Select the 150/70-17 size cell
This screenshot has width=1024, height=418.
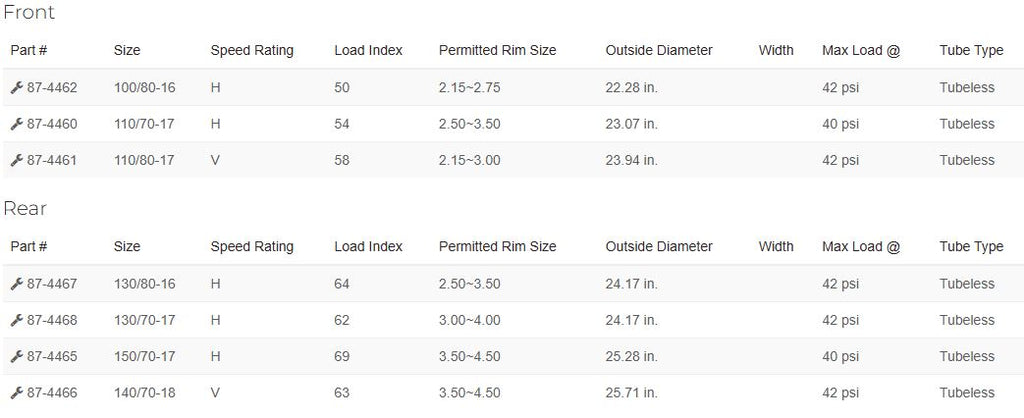point(144,357)
